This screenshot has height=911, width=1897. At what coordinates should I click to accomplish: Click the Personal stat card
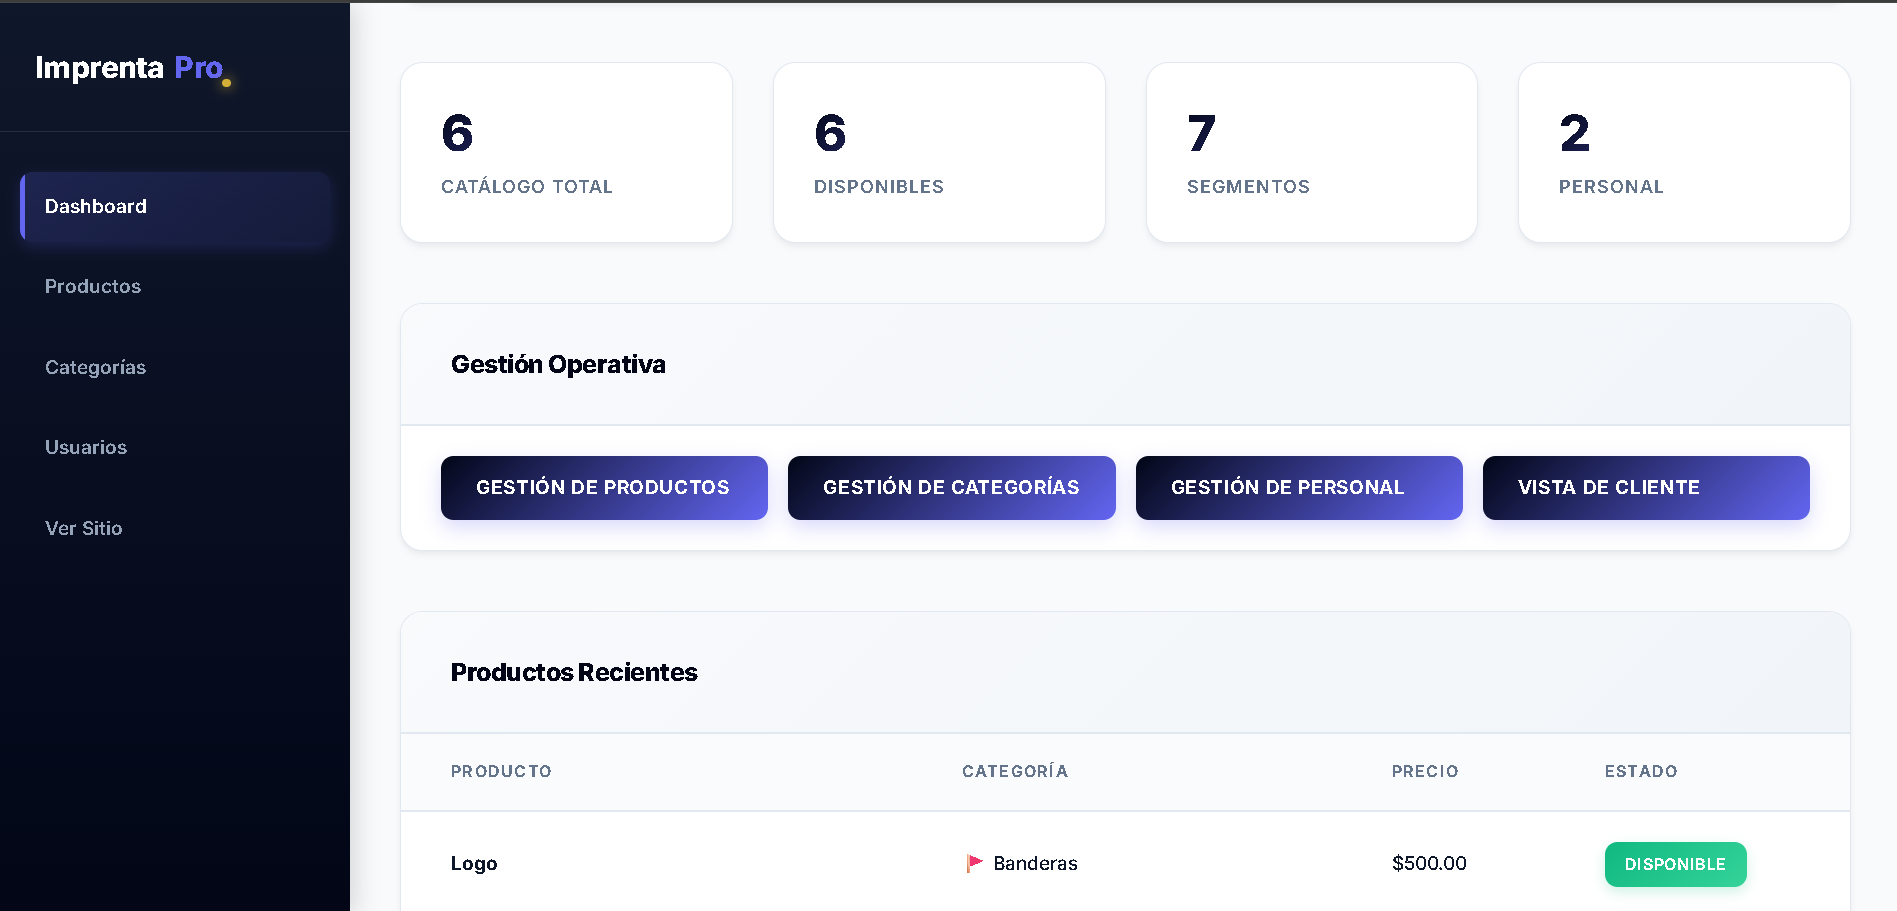tap(1683, 153)
